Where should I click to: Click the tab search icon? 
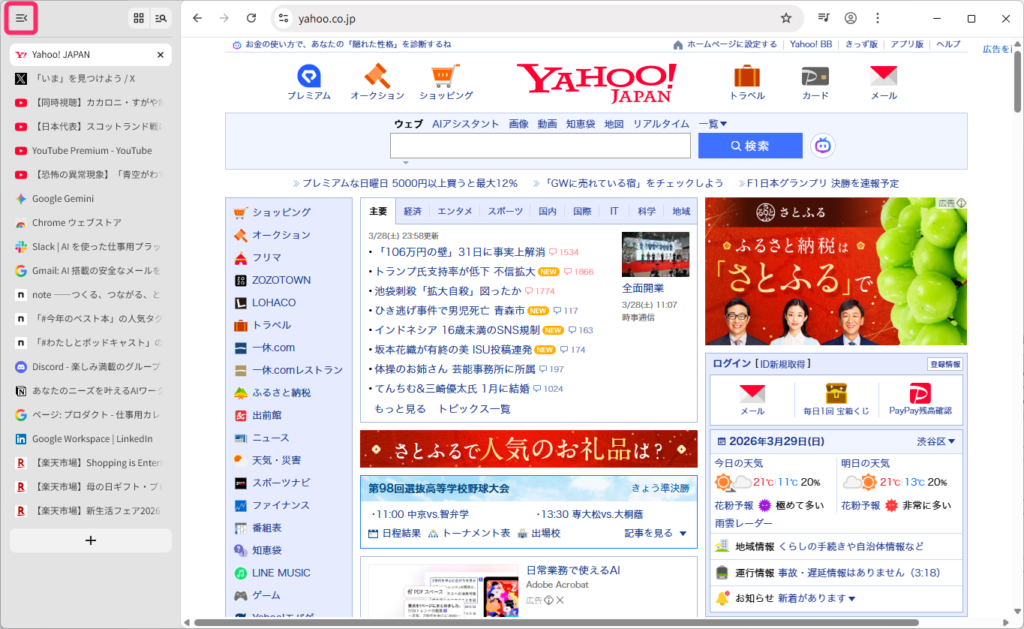pos(161,18)
